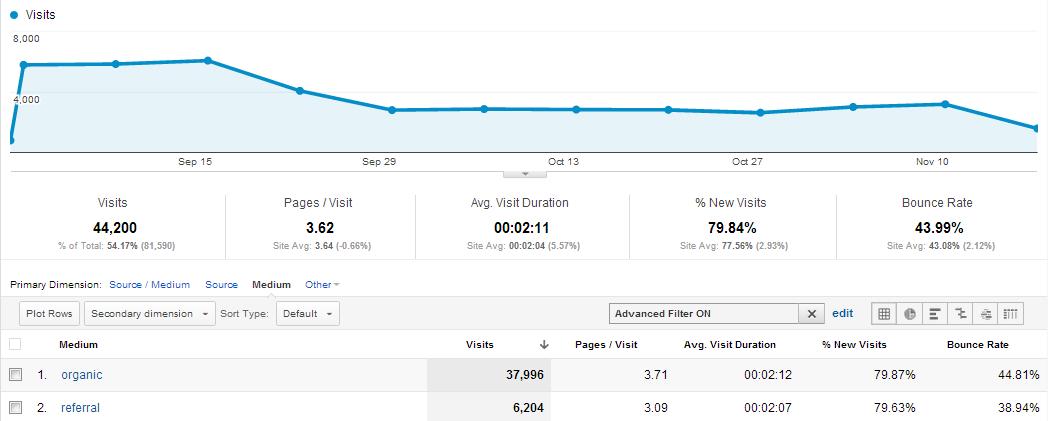Select the Performance bar view icon
The width and height of the screenshot is (1048, 421).
click(935, 314)
